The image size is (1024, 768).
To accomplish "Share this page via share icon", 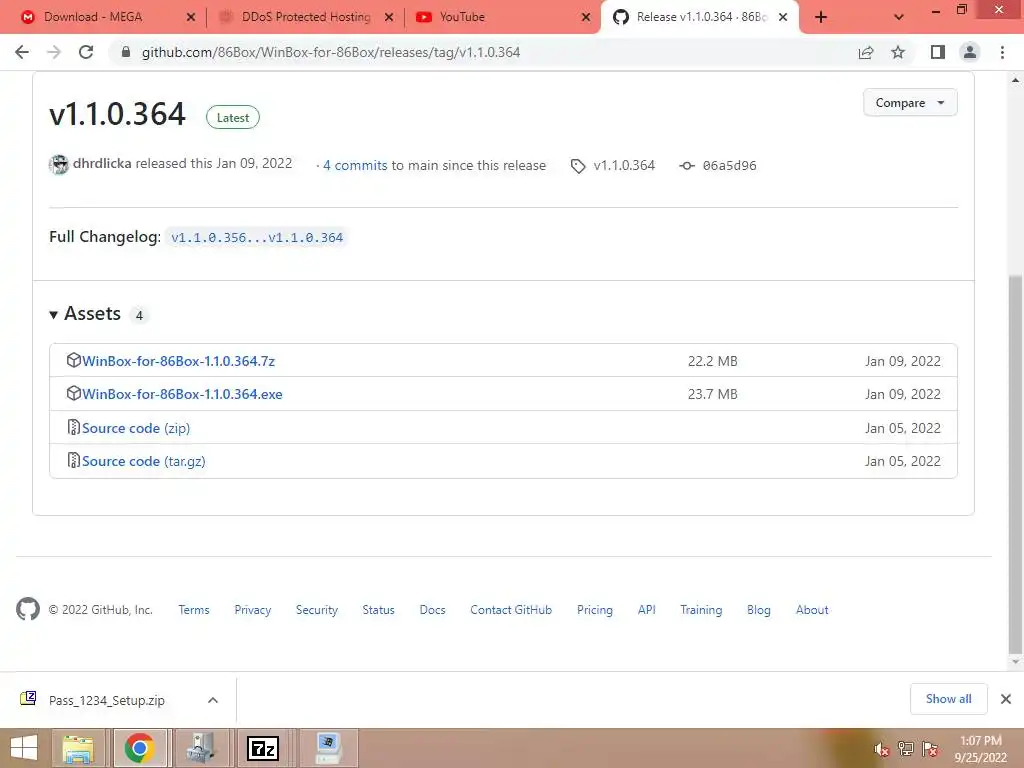I will pyautogui.click(x=866, y=52).
